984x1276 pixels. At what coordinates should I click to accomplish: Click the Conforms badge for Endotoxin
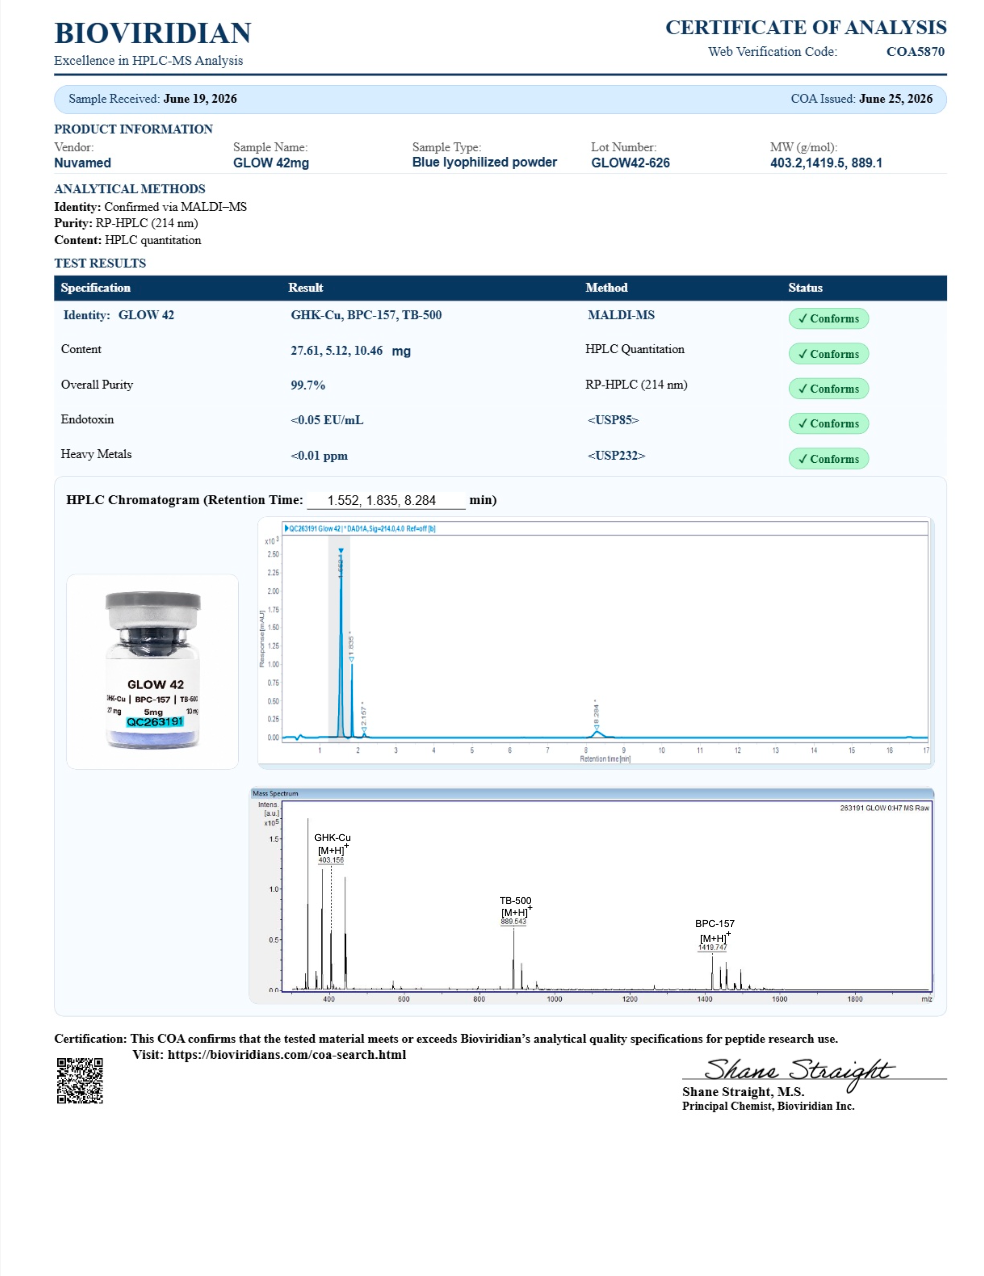pos(829,424)
